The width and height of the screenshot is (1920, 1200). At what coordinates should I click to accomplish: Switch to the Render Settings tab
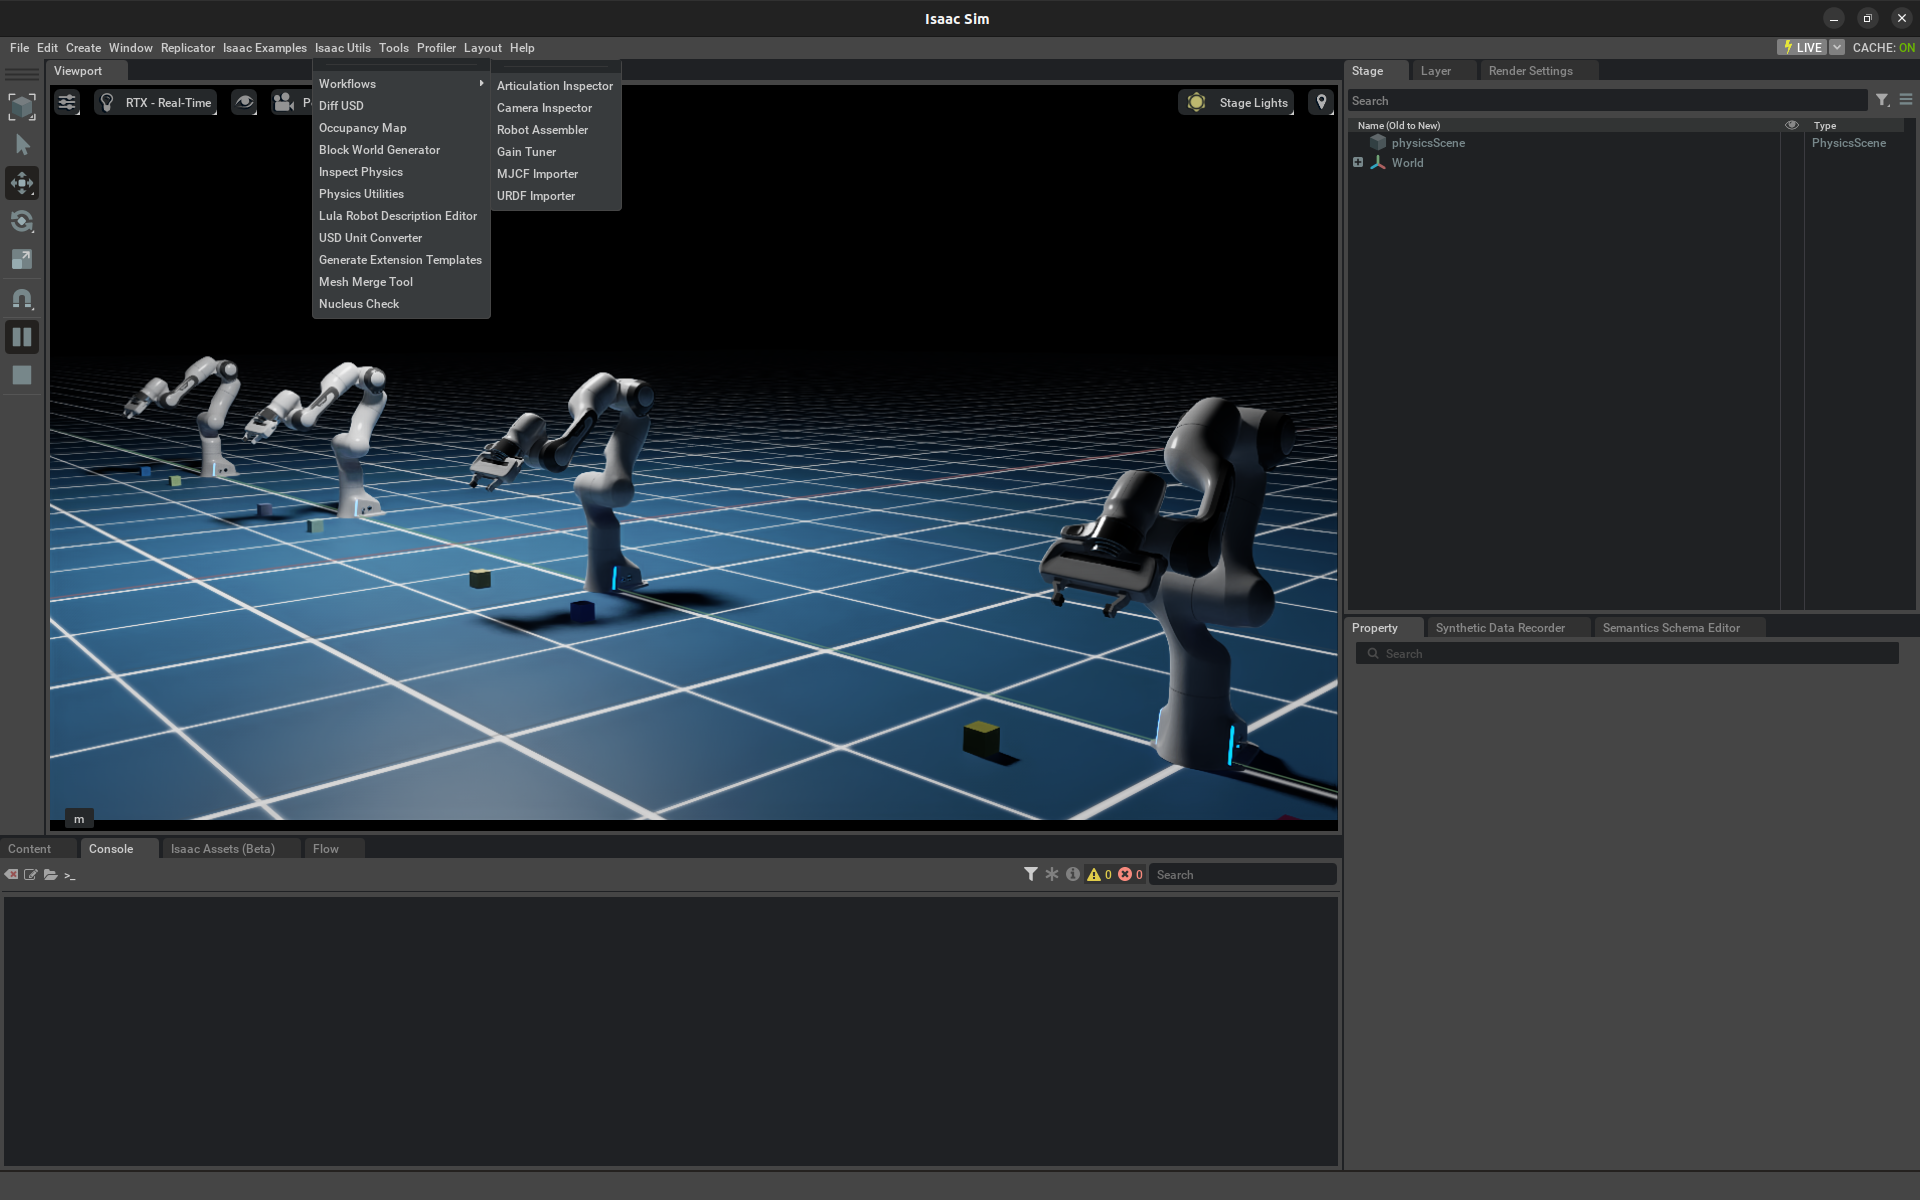pyautogui.click(x=1532, y=71)
